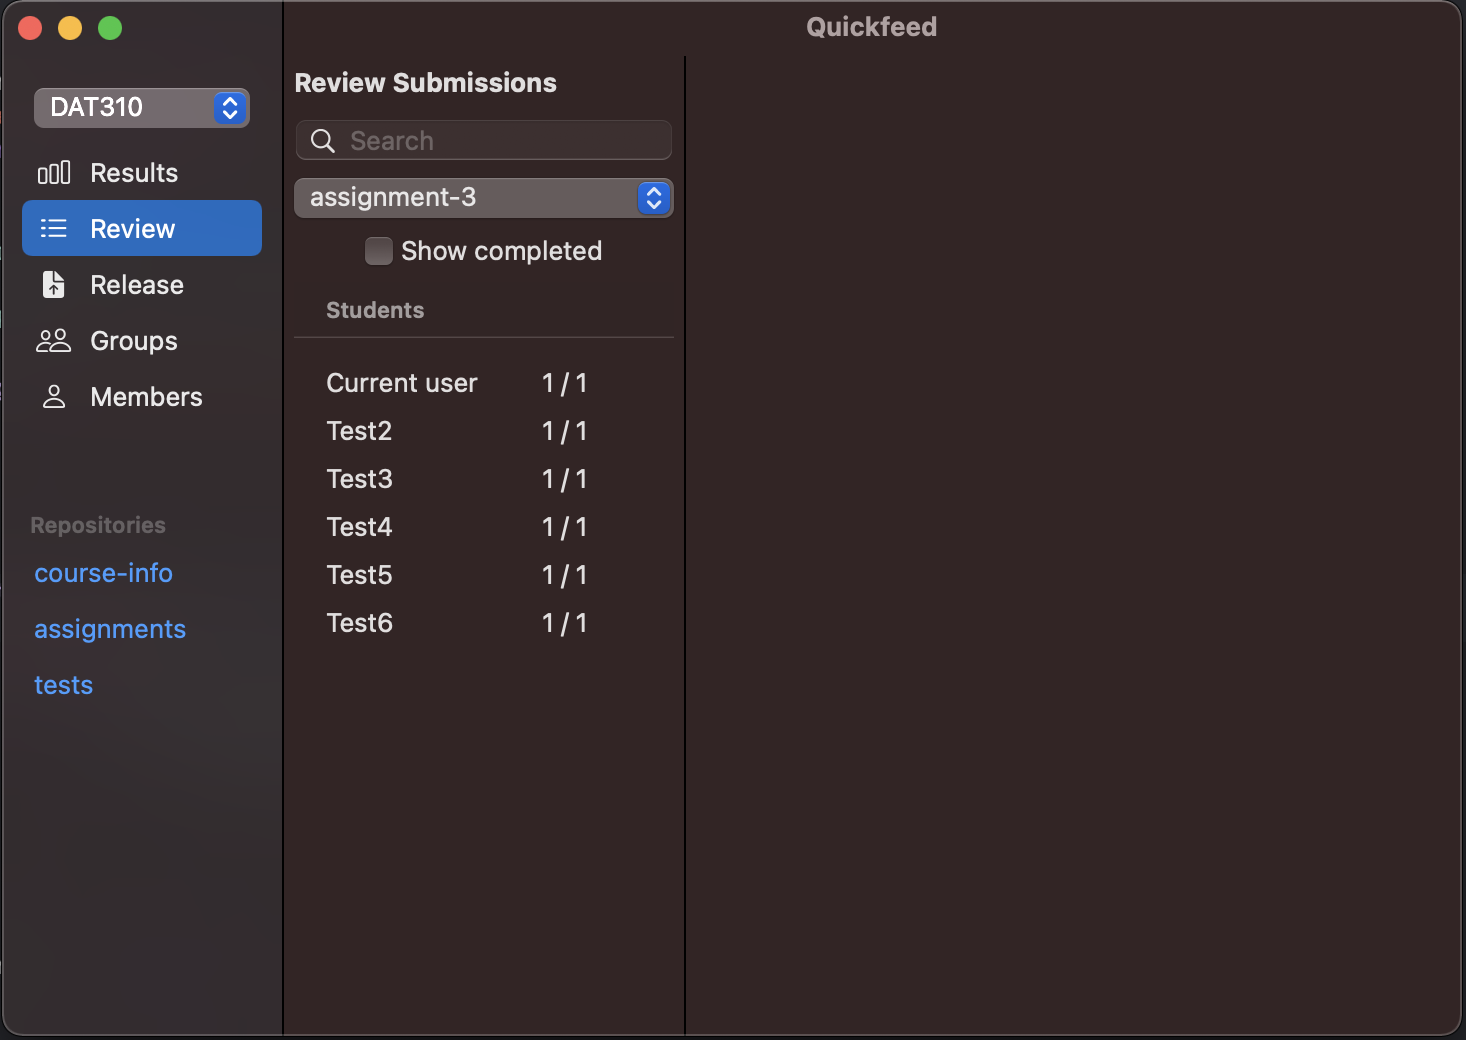Click the Groups people icon

coord(54,341)
